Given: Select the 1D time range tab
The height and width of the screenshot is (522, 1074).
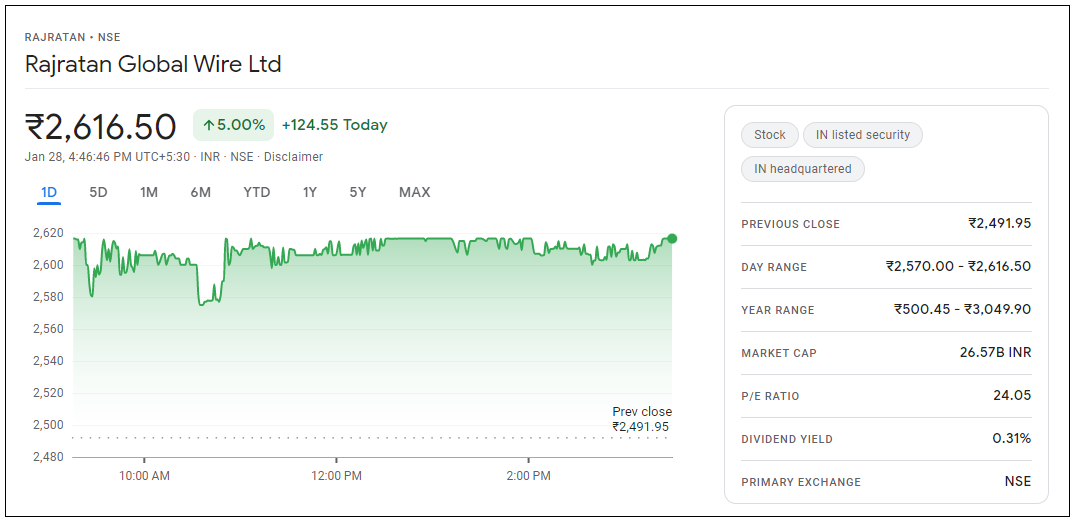Looking at the screenshot, I should click(x=49, y=192).
